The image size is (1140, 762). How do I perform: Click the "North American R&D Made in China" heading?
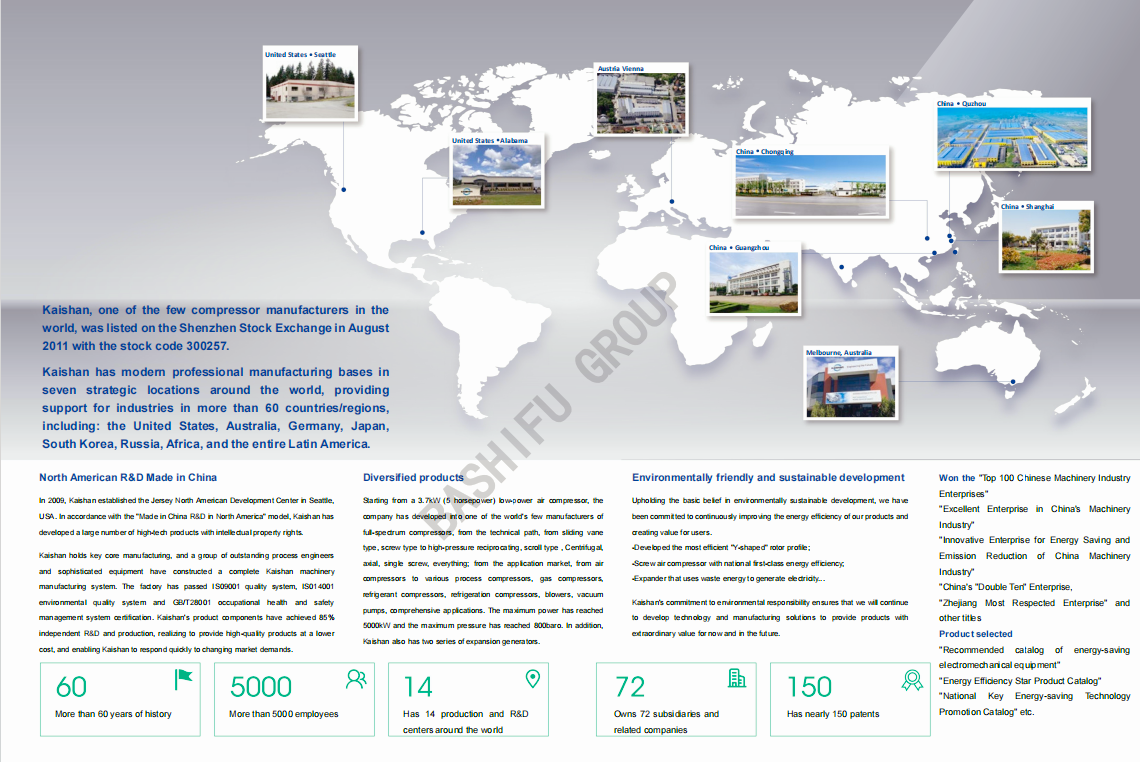(x=128, y=478)
